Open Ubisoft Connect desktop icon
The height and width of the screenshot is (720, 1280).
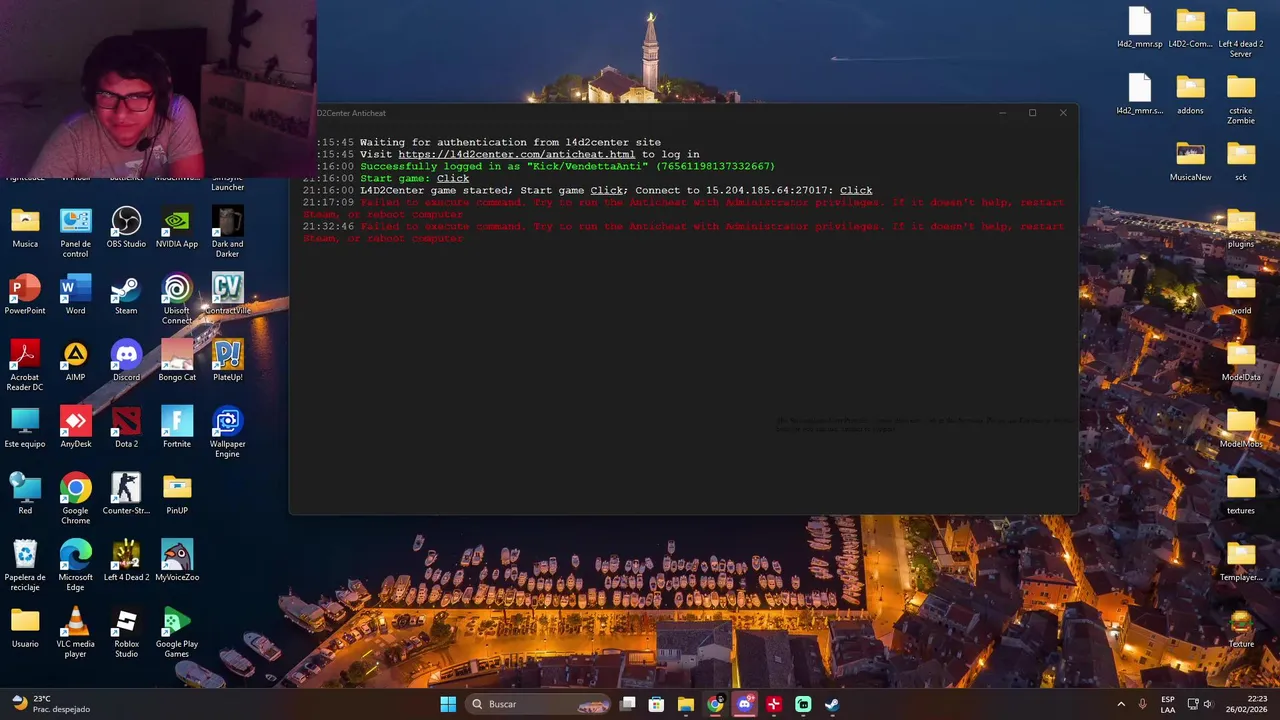177,299
